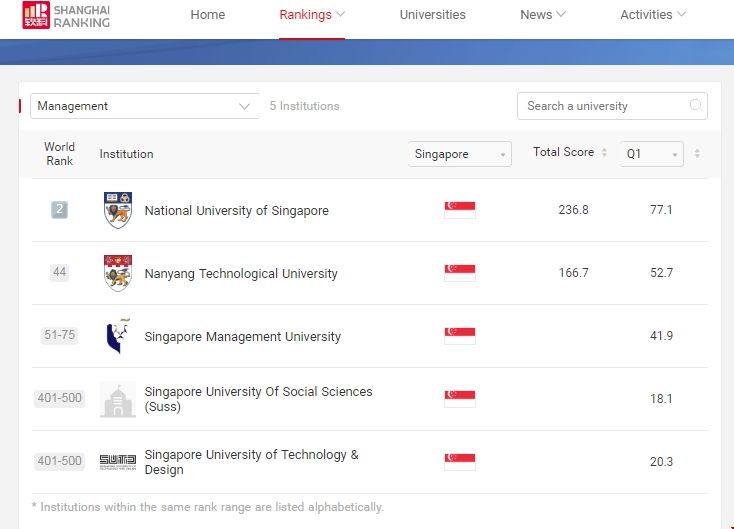The height and width of the screenshot is (529, 734).
Task: Click the Q1 value 52.7
Action: click(x=661, y=272)
